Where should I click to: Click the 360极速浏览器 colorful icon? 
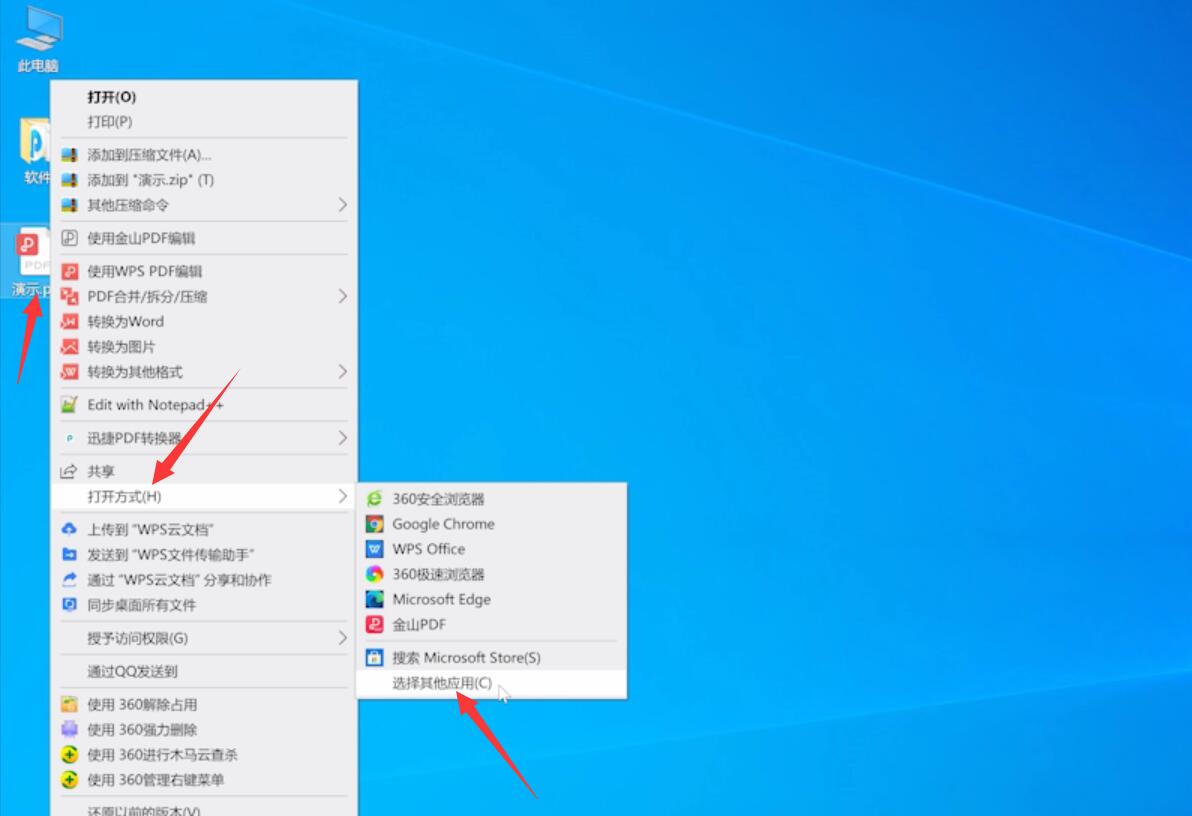click(374, 574)
